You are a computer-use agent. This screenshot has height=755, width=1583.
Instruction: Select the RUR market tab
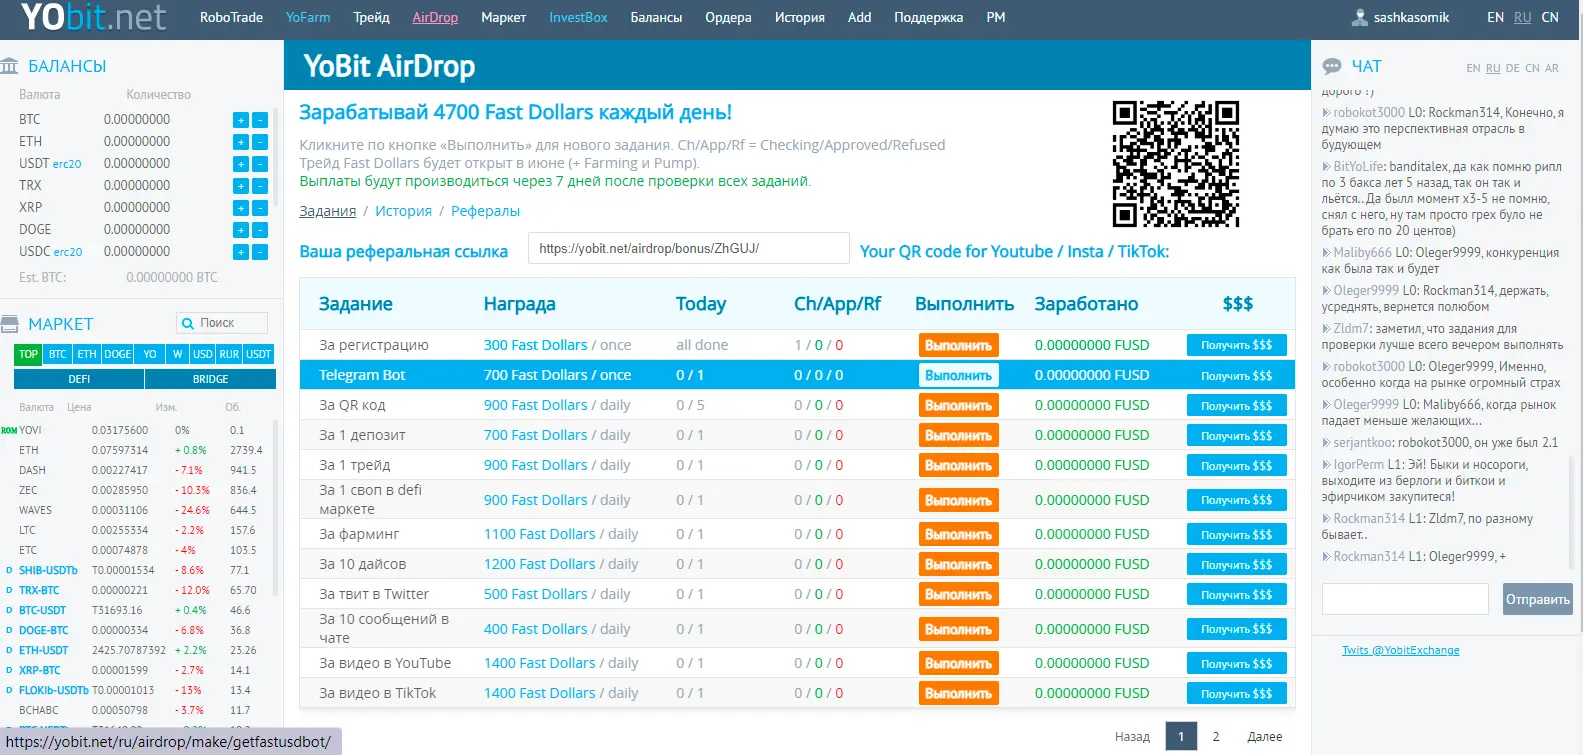tap(230, 354)
